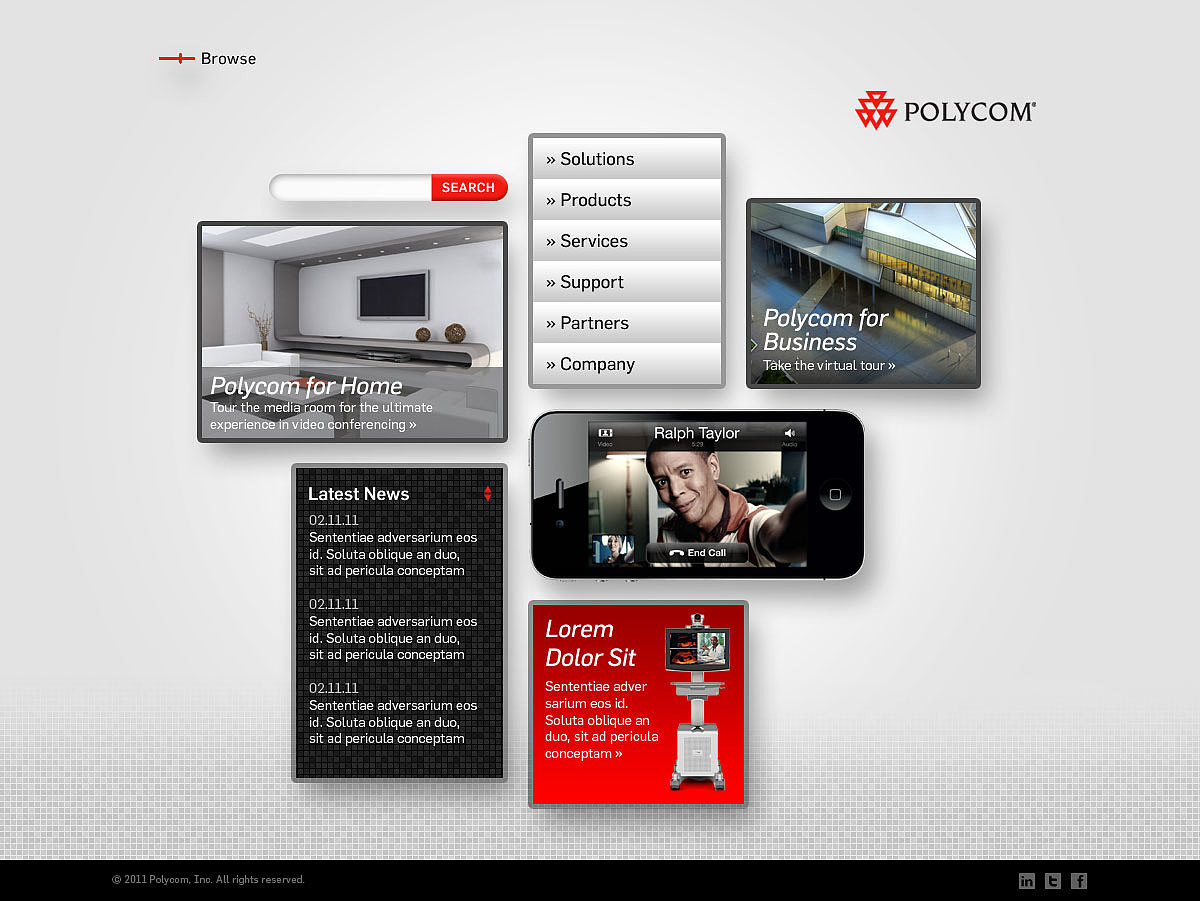
Task: Click Take the virtual tour link
Action: click(829, 366)
